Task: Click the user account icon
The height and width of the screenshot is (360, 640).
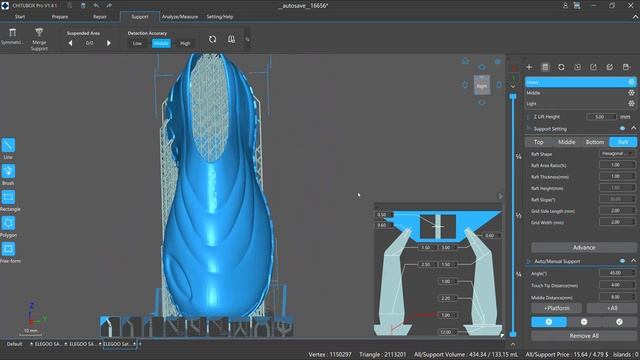Action: point(565,6)
